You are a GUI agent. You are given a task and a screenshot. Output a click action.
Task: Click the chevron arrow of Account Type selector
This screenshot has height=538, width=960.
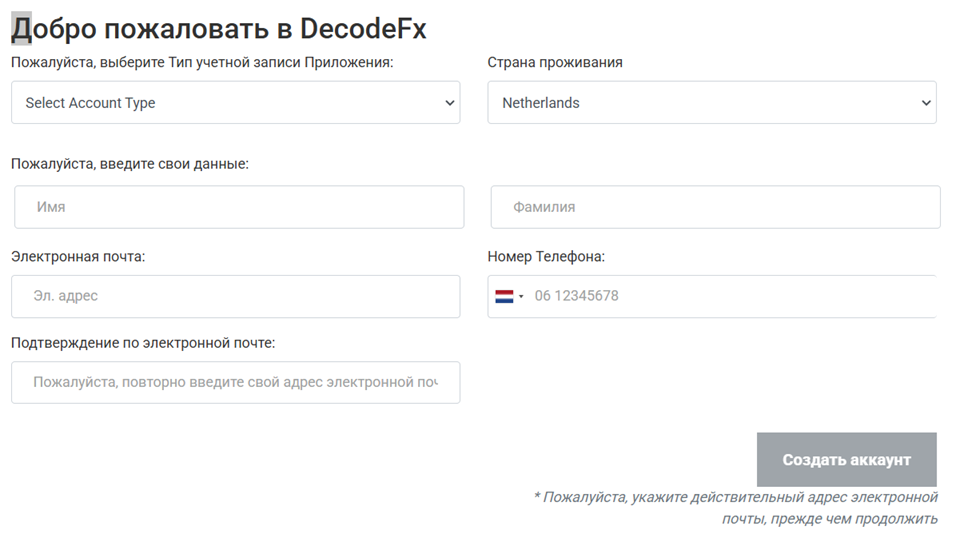click(449, 103)
